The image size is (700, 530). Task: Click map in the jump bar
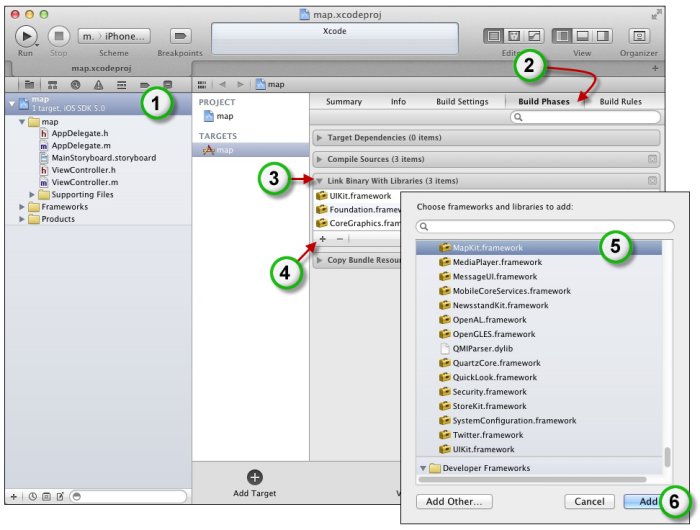(x=270, y=84)
